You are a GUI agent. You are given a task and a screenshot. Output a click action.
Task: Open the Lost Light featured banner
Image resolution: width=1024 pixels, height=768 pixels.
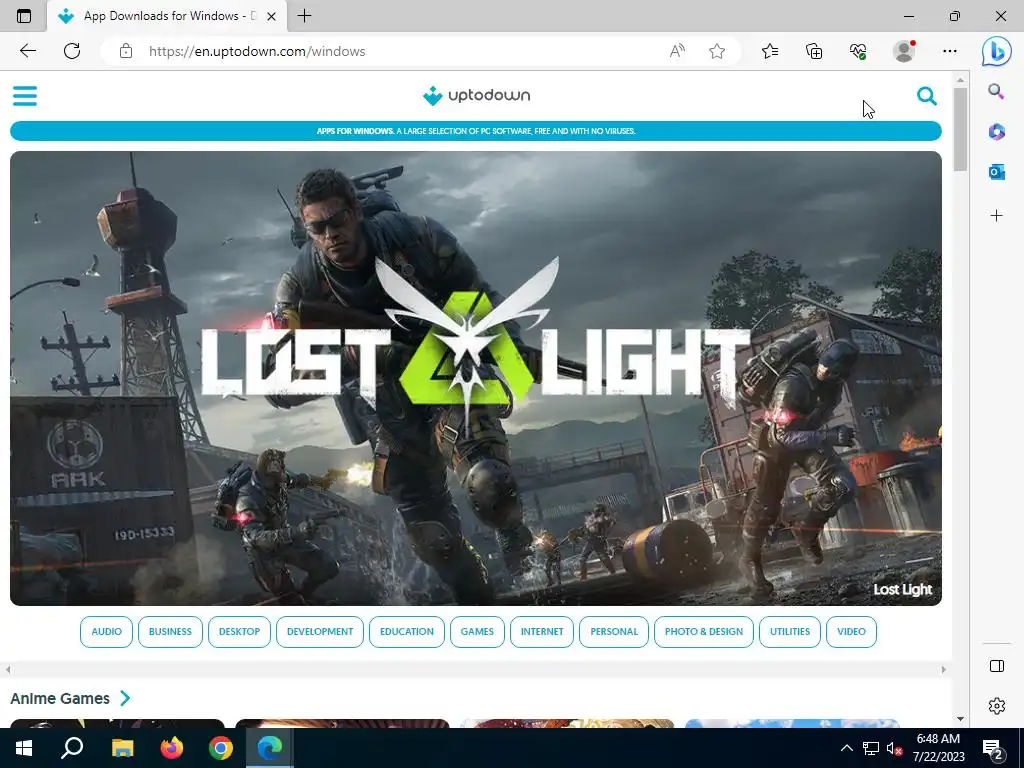click(476, 378)
